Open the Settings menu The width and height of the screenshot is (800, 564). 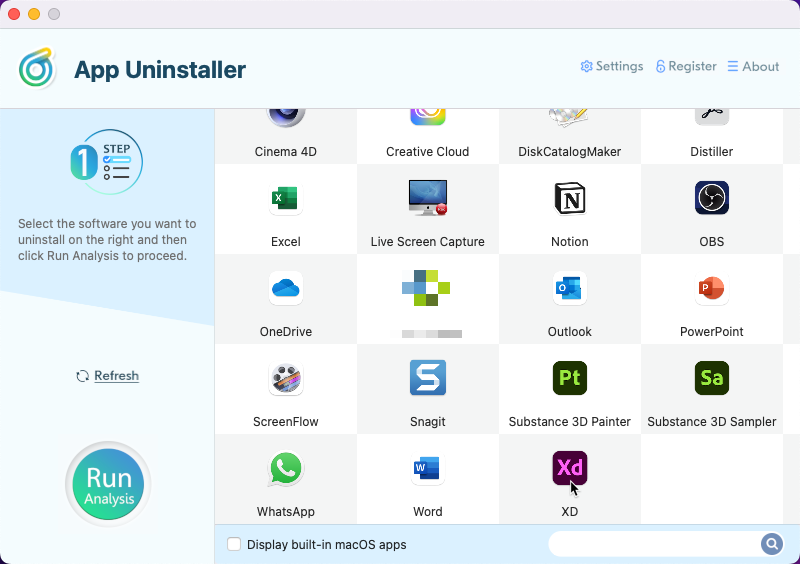tap(612, 66)
